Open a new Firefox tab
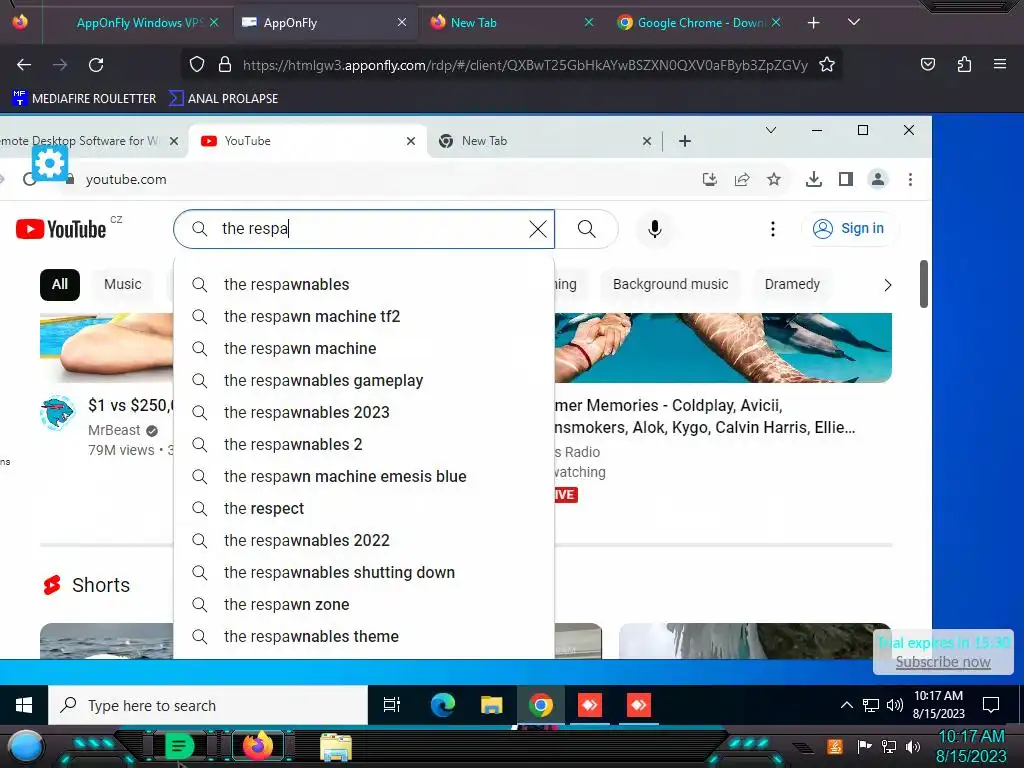This screenshot has height=768, width=1024. point(813,23)
